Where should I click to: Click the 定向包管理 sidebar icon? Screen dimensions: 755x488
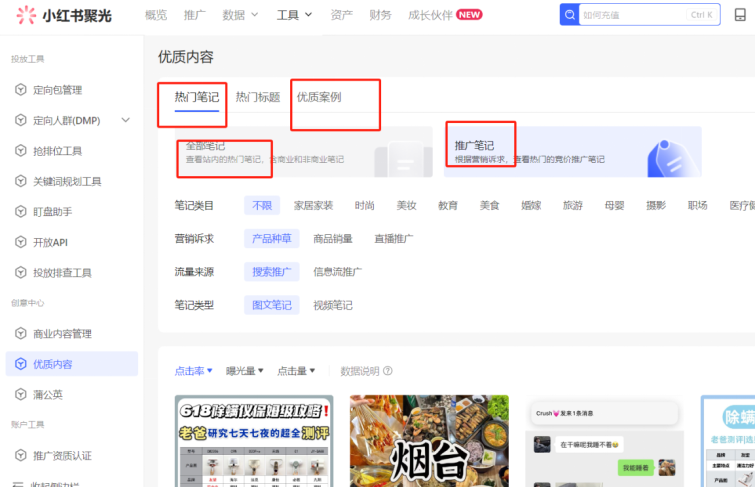pyautogui.click(x=20, y=90)
